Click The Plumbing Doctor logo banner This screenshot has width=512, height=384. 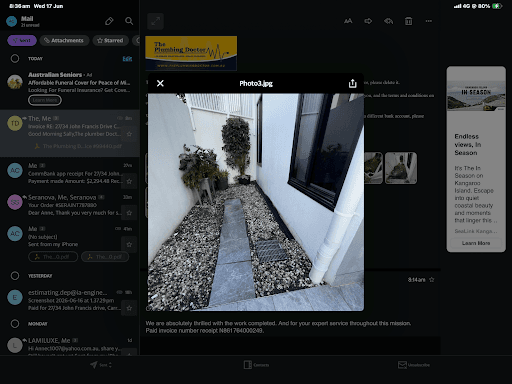click(191, 53)
